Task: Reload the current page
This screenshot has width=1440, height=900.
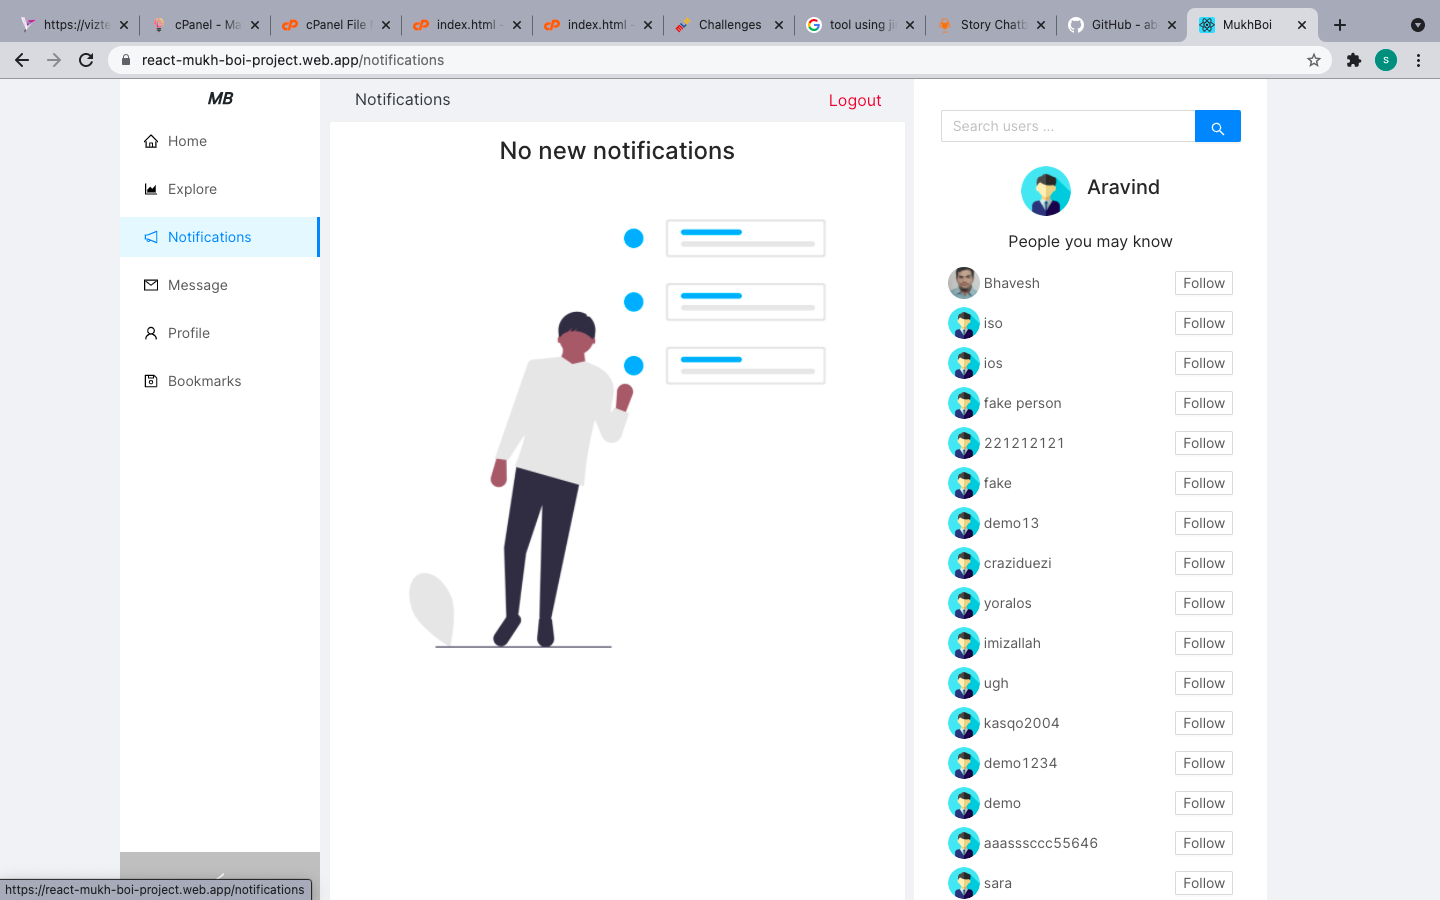Action: tap(86, 60)
